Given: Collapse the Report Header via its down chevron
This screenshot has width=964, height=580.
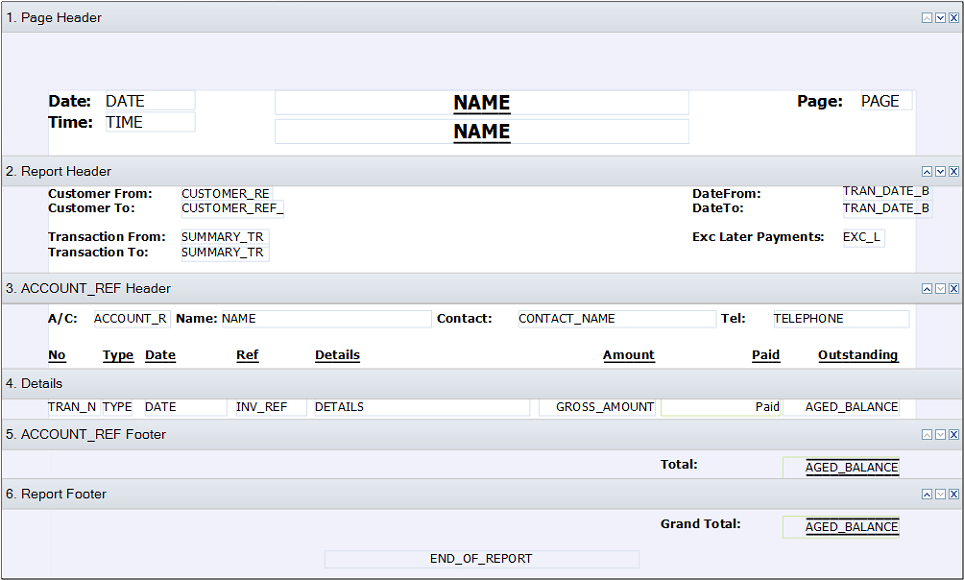Looking at the screenshot, I should pos(940,171).
